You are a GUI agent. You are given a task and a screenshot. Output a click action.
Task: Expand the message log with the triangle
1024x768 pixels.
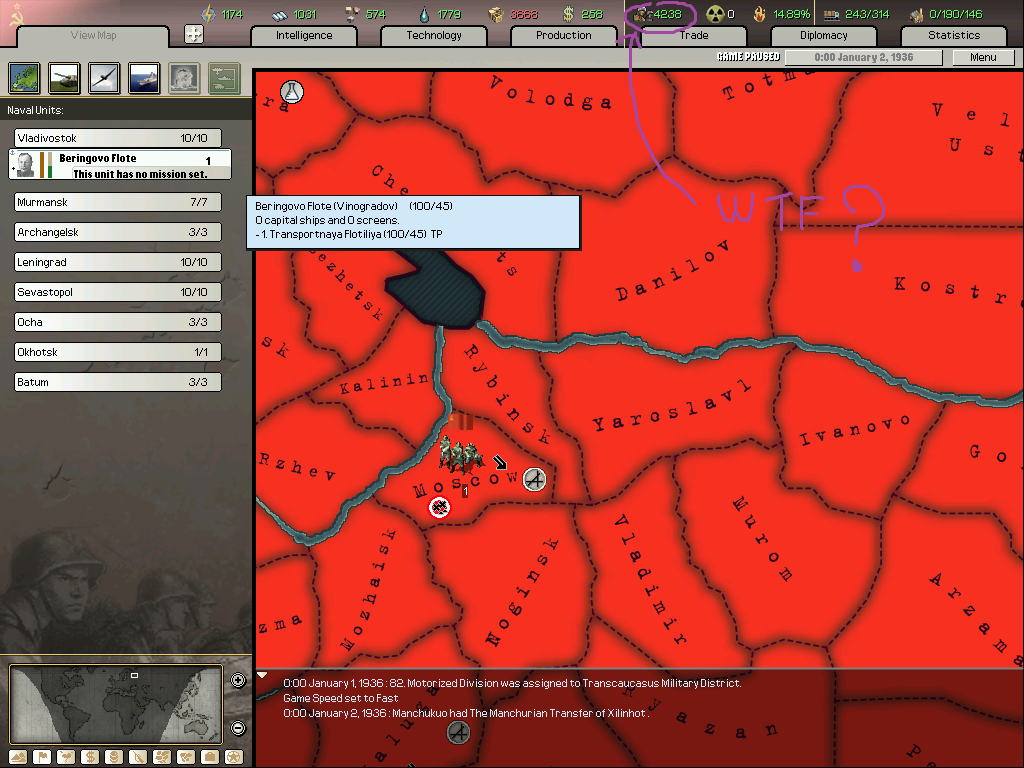tap(262, 675)
